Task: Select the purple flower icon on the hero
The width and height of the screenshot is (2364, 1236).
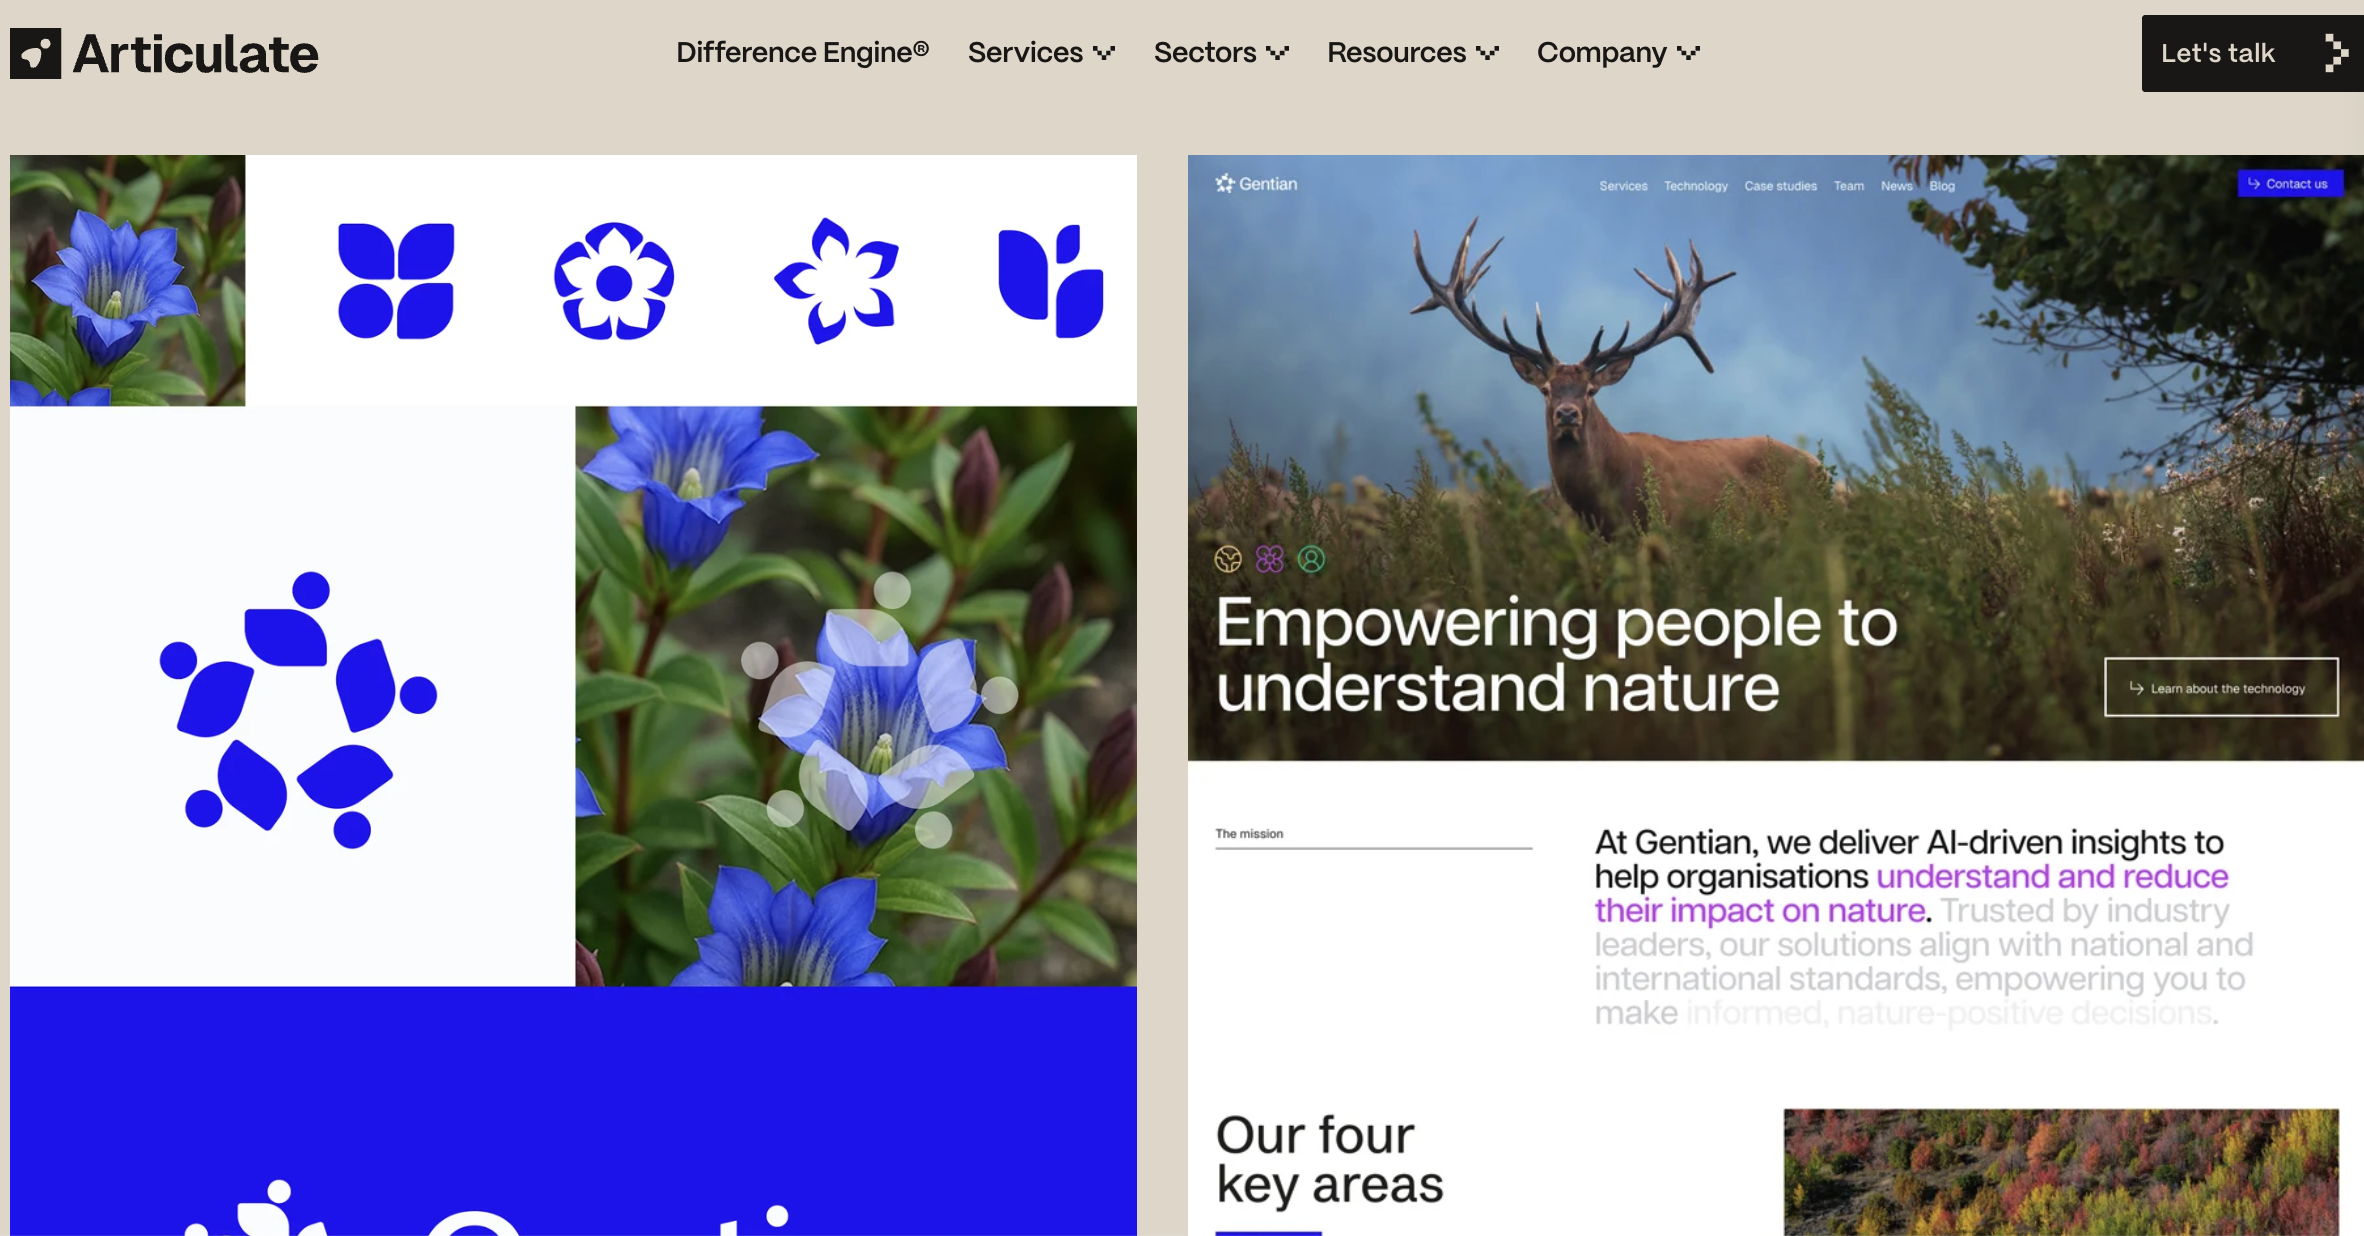Action: (x=1269, y=559)
